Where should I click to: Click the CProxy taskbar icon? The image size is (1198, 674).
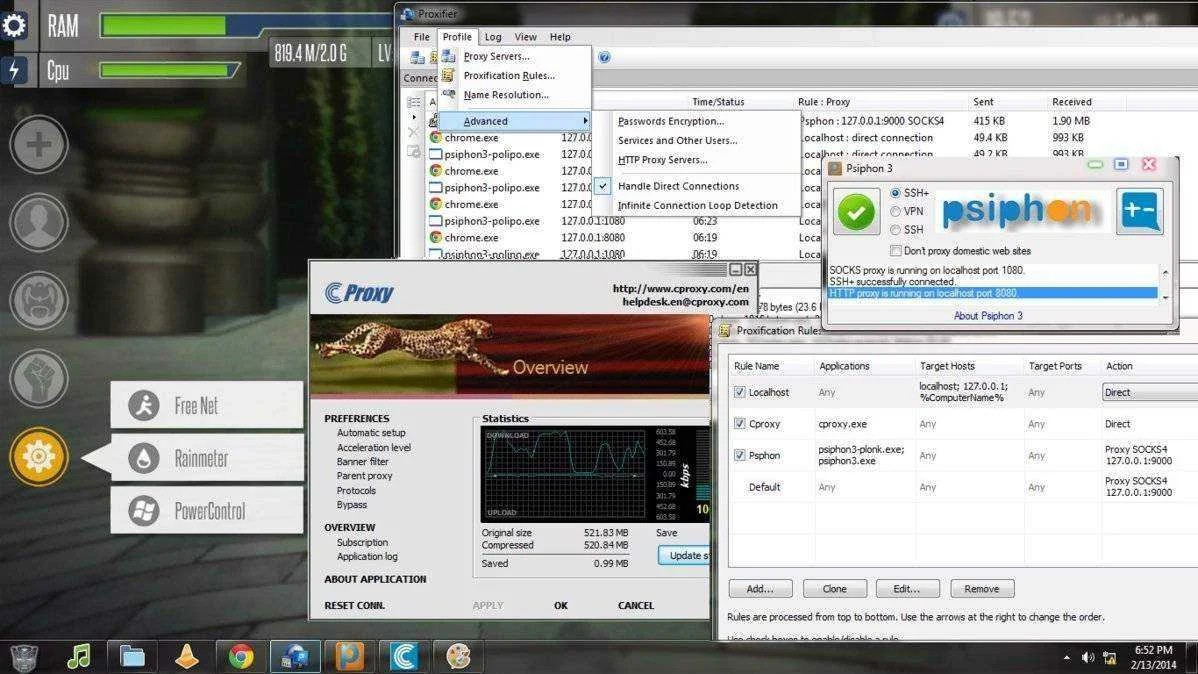[x=404, y=656]
